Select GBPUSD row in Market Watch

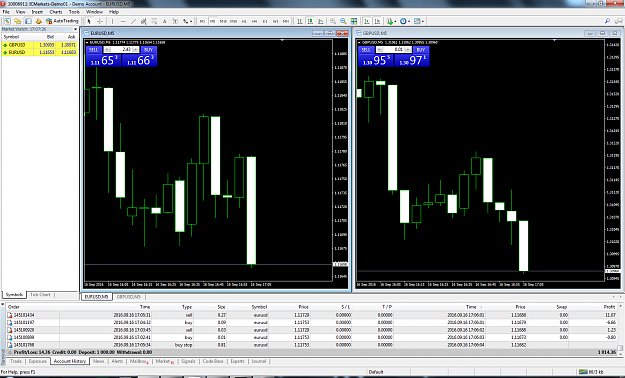pos(39,45)
